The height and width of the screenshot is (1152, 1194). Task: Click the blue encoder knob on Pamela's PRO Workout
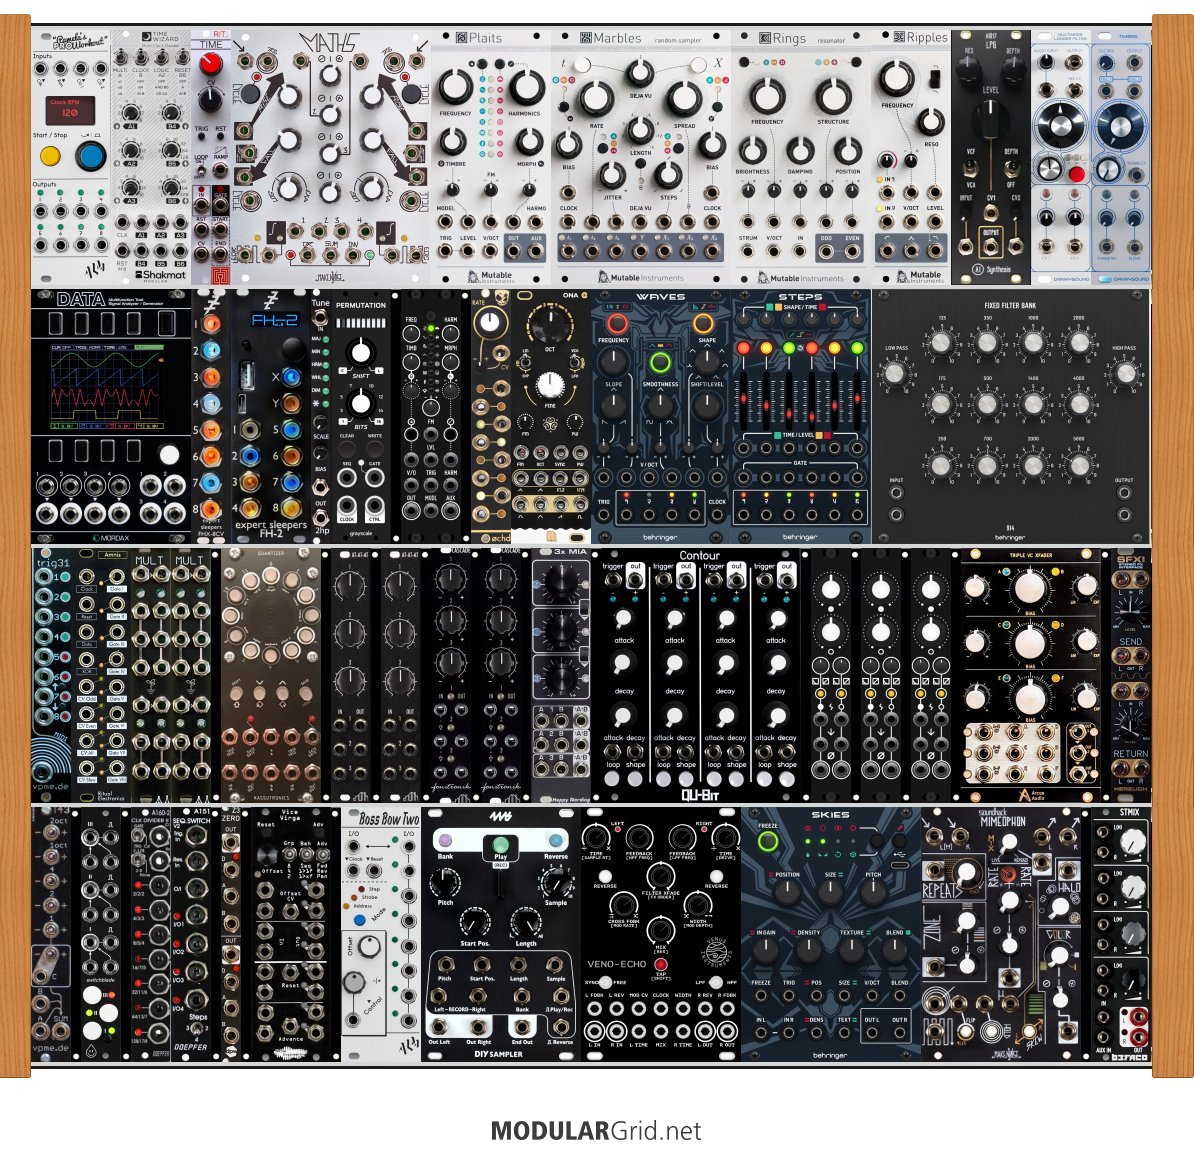[x=91, y=156]
